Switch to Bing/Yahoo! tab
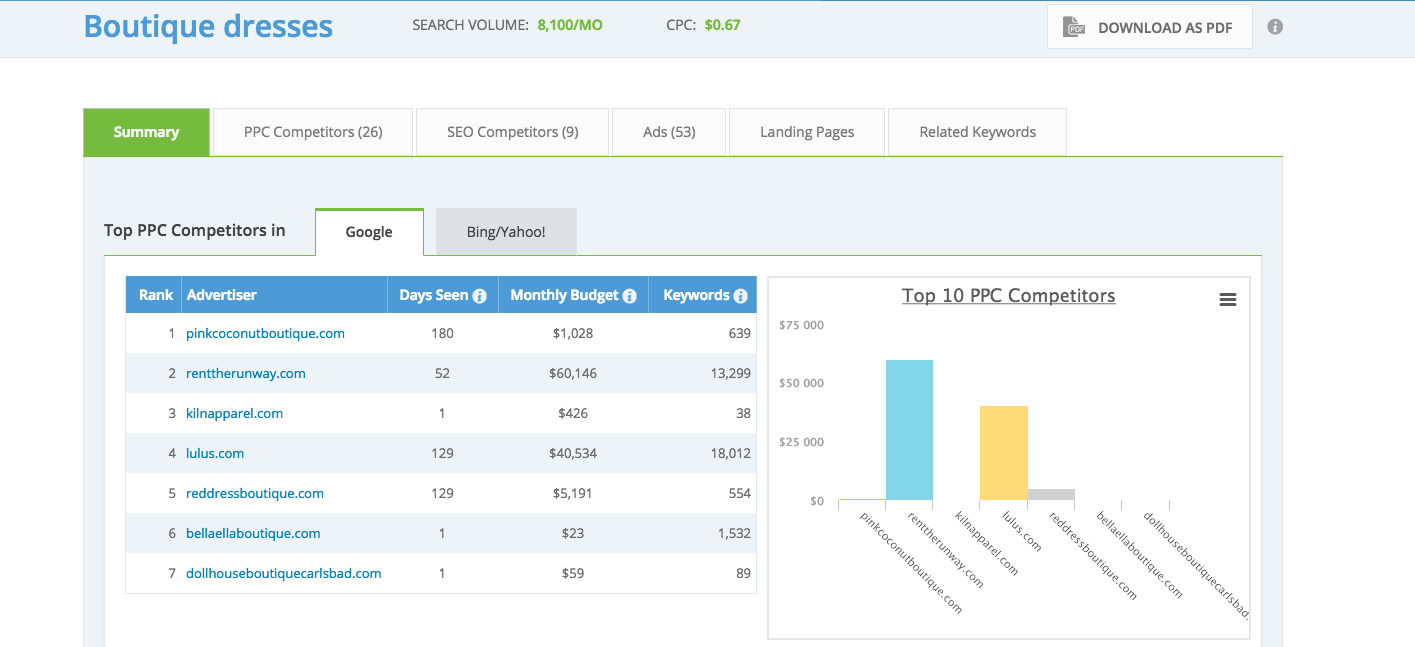Viewport: 1415px width, 647px height. click(506, 232)
